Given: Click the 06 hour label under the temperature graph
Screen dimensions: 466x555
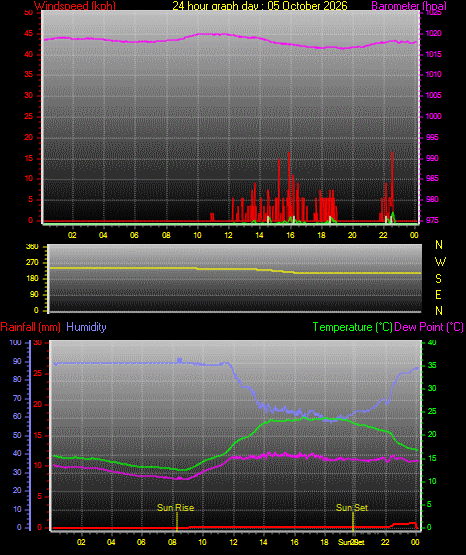Looking at the screenshot, I should tap(141, 542).
